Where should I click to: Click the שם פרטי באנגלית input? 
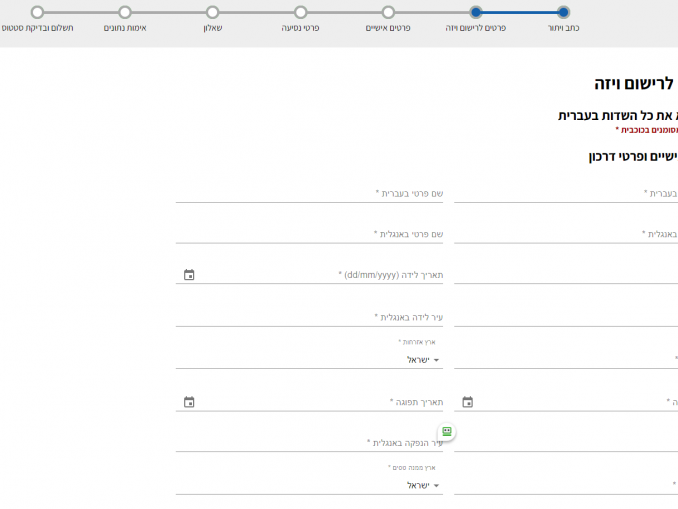click(x=310, y=234)
